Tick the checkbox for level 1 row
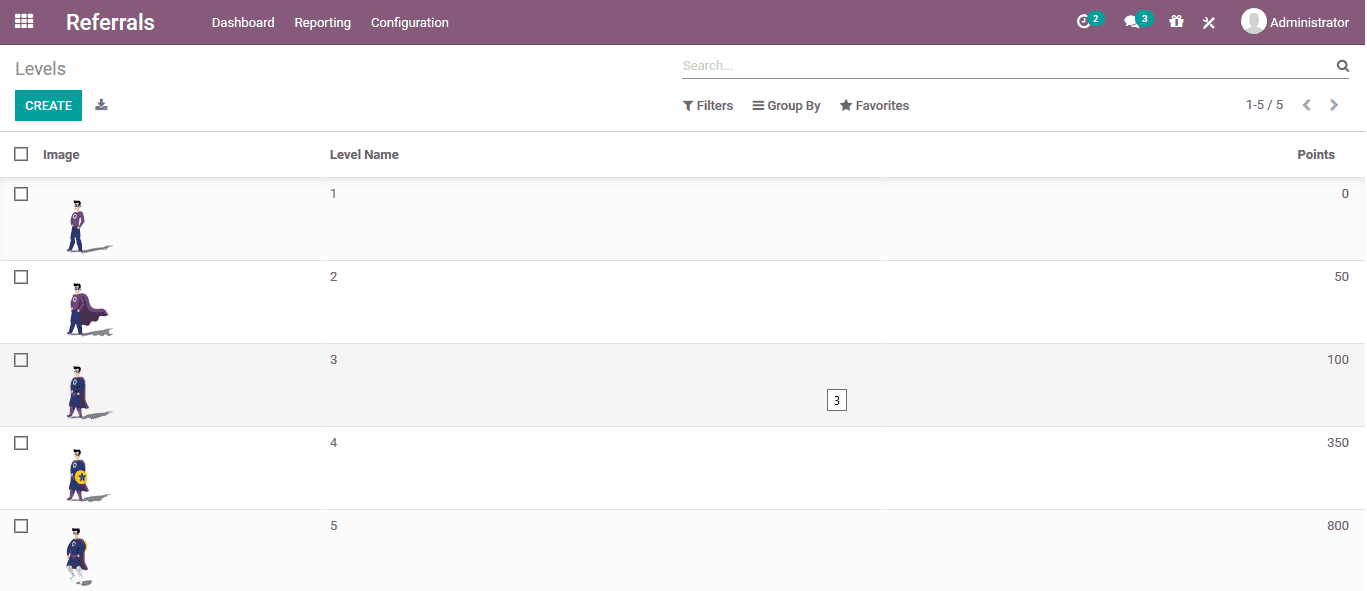Viewport: 1367px width, 591px height. click(x=21, y=194)
